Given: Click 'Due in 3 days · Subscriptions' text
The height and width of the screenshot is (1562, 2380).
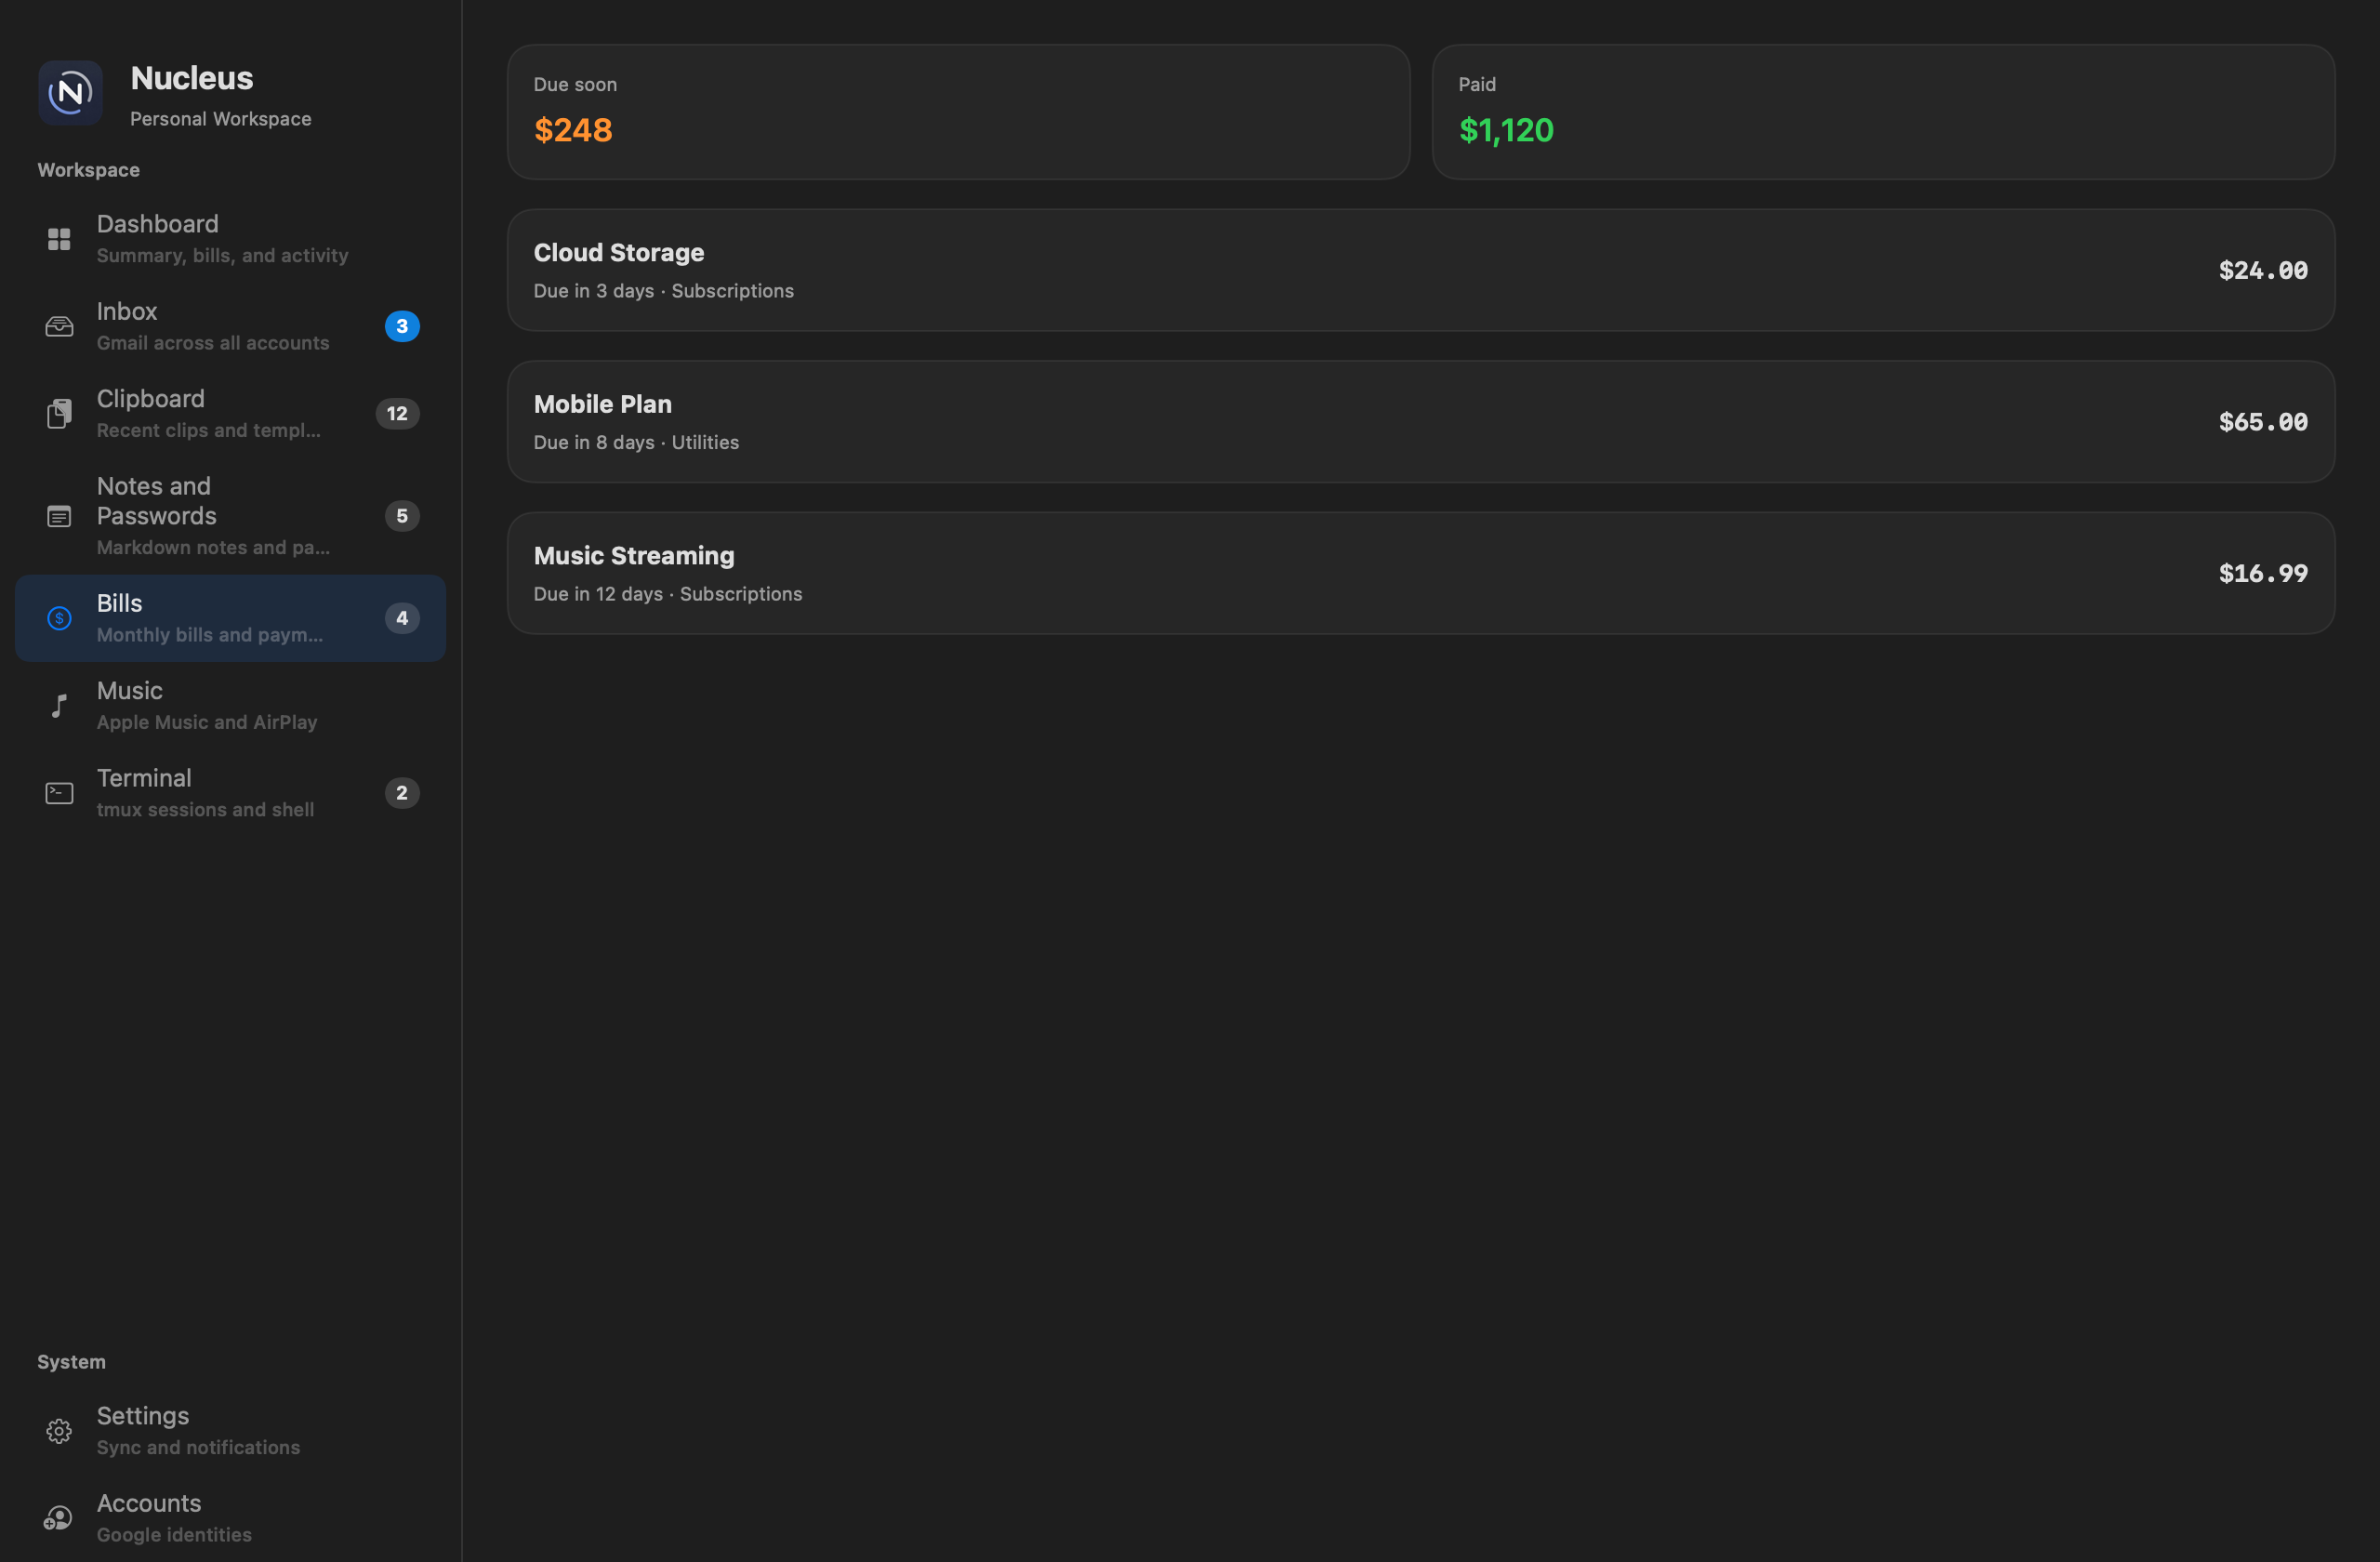Looking at the screenshot, I should [x=664, y=291].
